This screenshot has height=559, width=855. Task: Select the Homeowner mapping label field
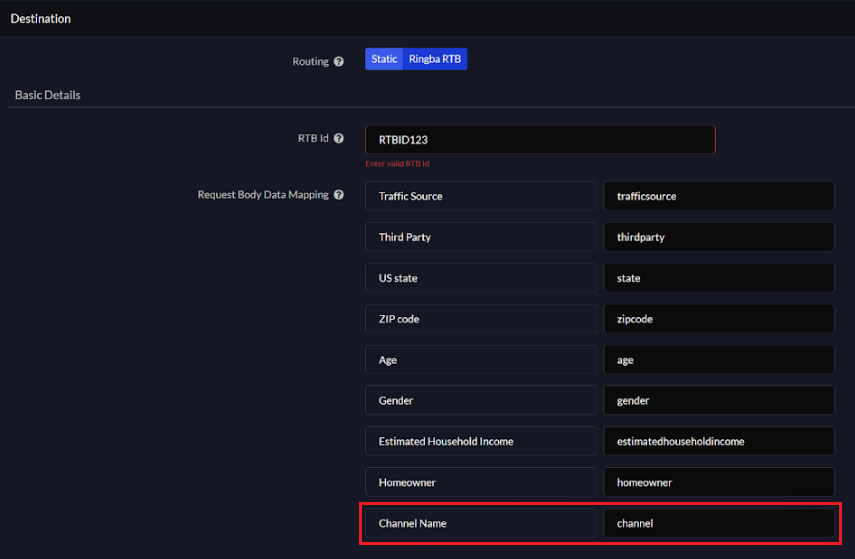point(480,482)
